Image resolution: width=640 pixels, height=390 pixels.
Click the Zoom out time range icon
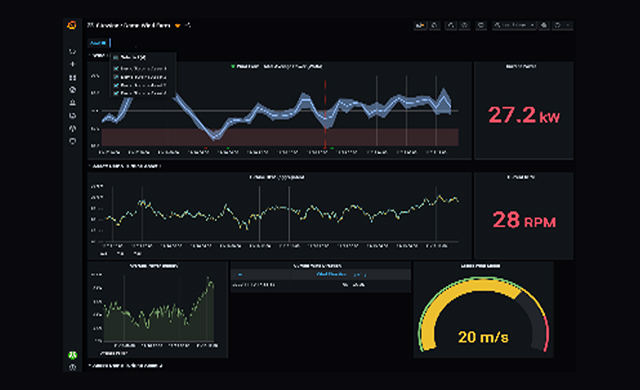(x=544, y=25)
